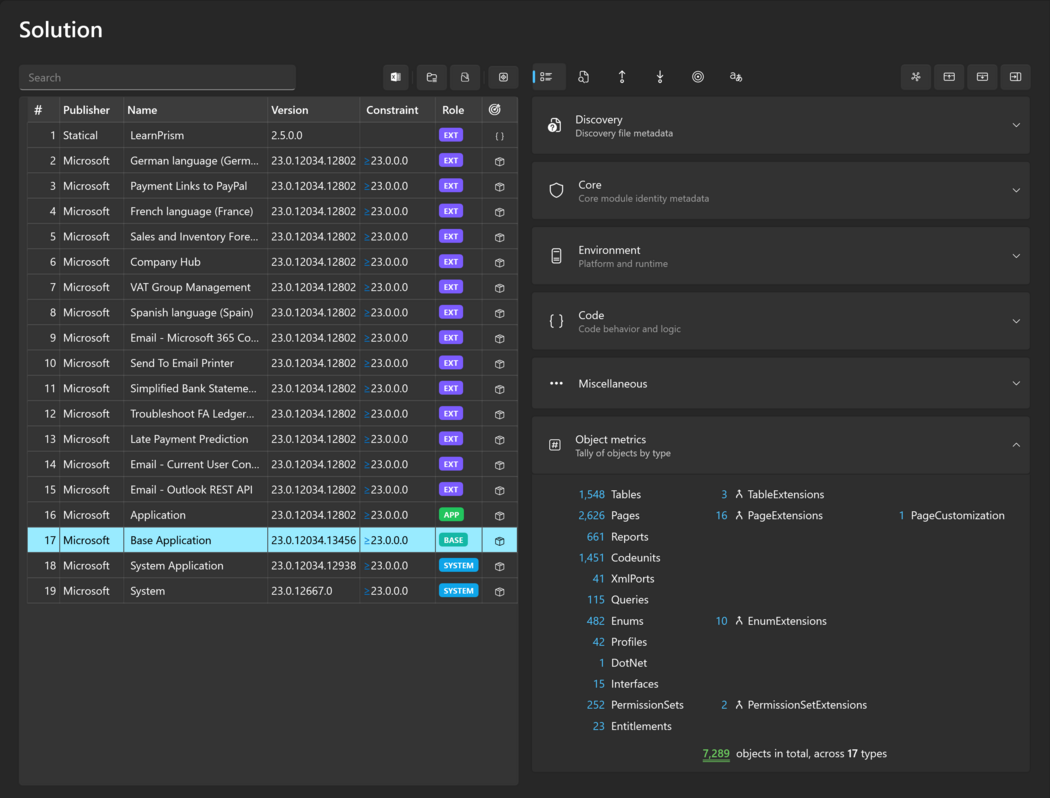Click the 7,289 total objects link

(716, 754)
